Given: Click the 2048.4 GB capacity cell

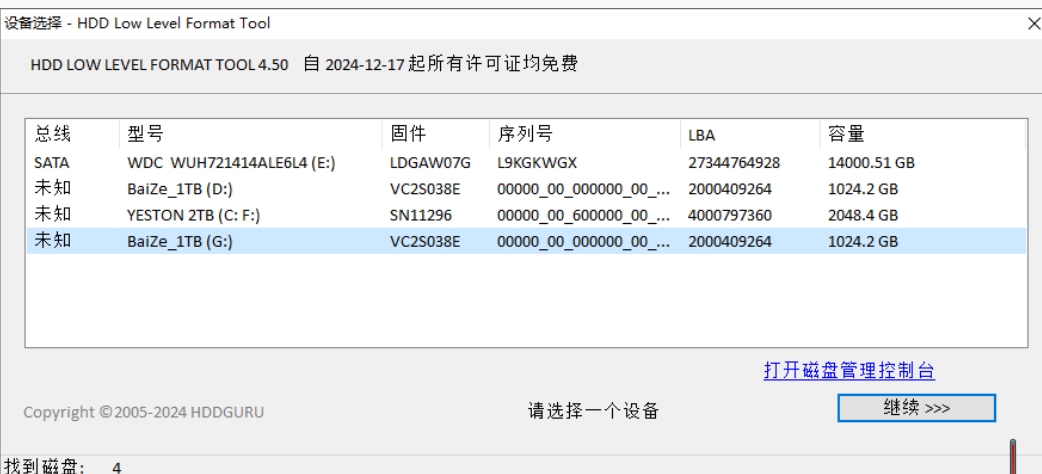Looking at the screenshot, I should point(863,215).
